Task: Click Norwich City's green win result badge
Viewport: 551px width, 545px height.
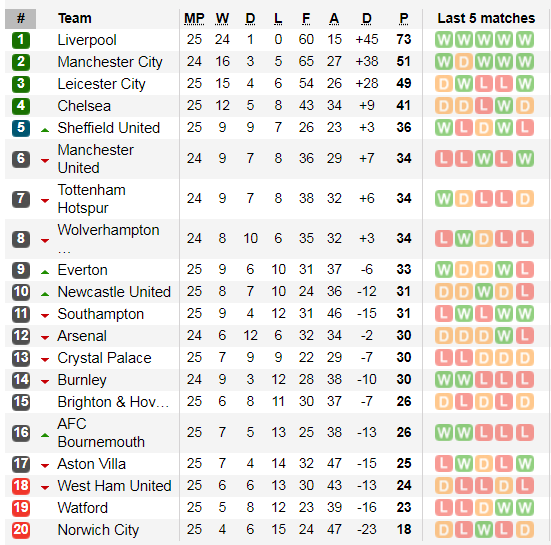Action: [484, 530]
